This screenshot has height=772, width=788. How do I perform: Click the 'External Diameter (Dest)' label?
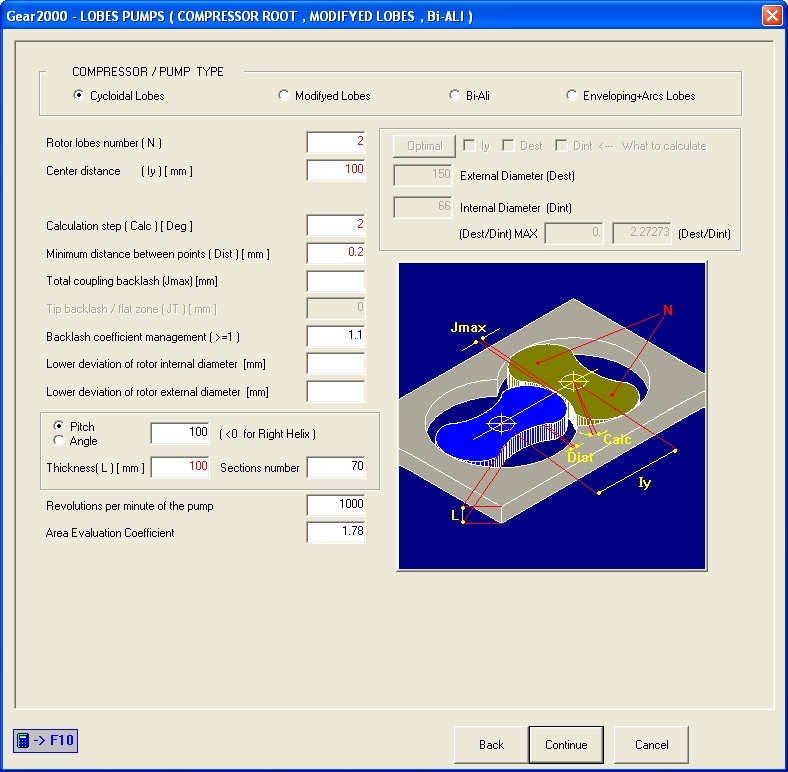click(517, 176)
